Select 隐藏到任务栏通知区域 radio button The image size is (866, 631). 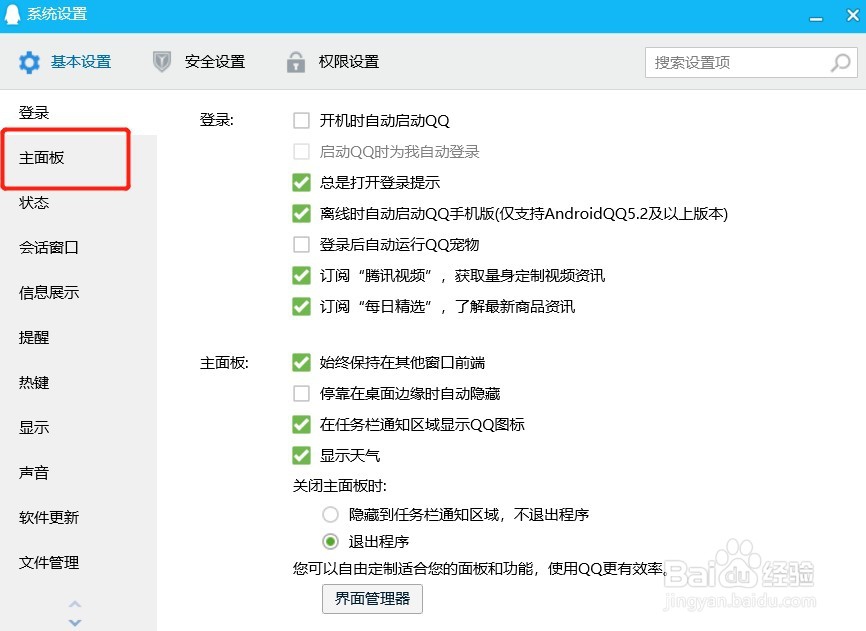click(x=330, y=515)
